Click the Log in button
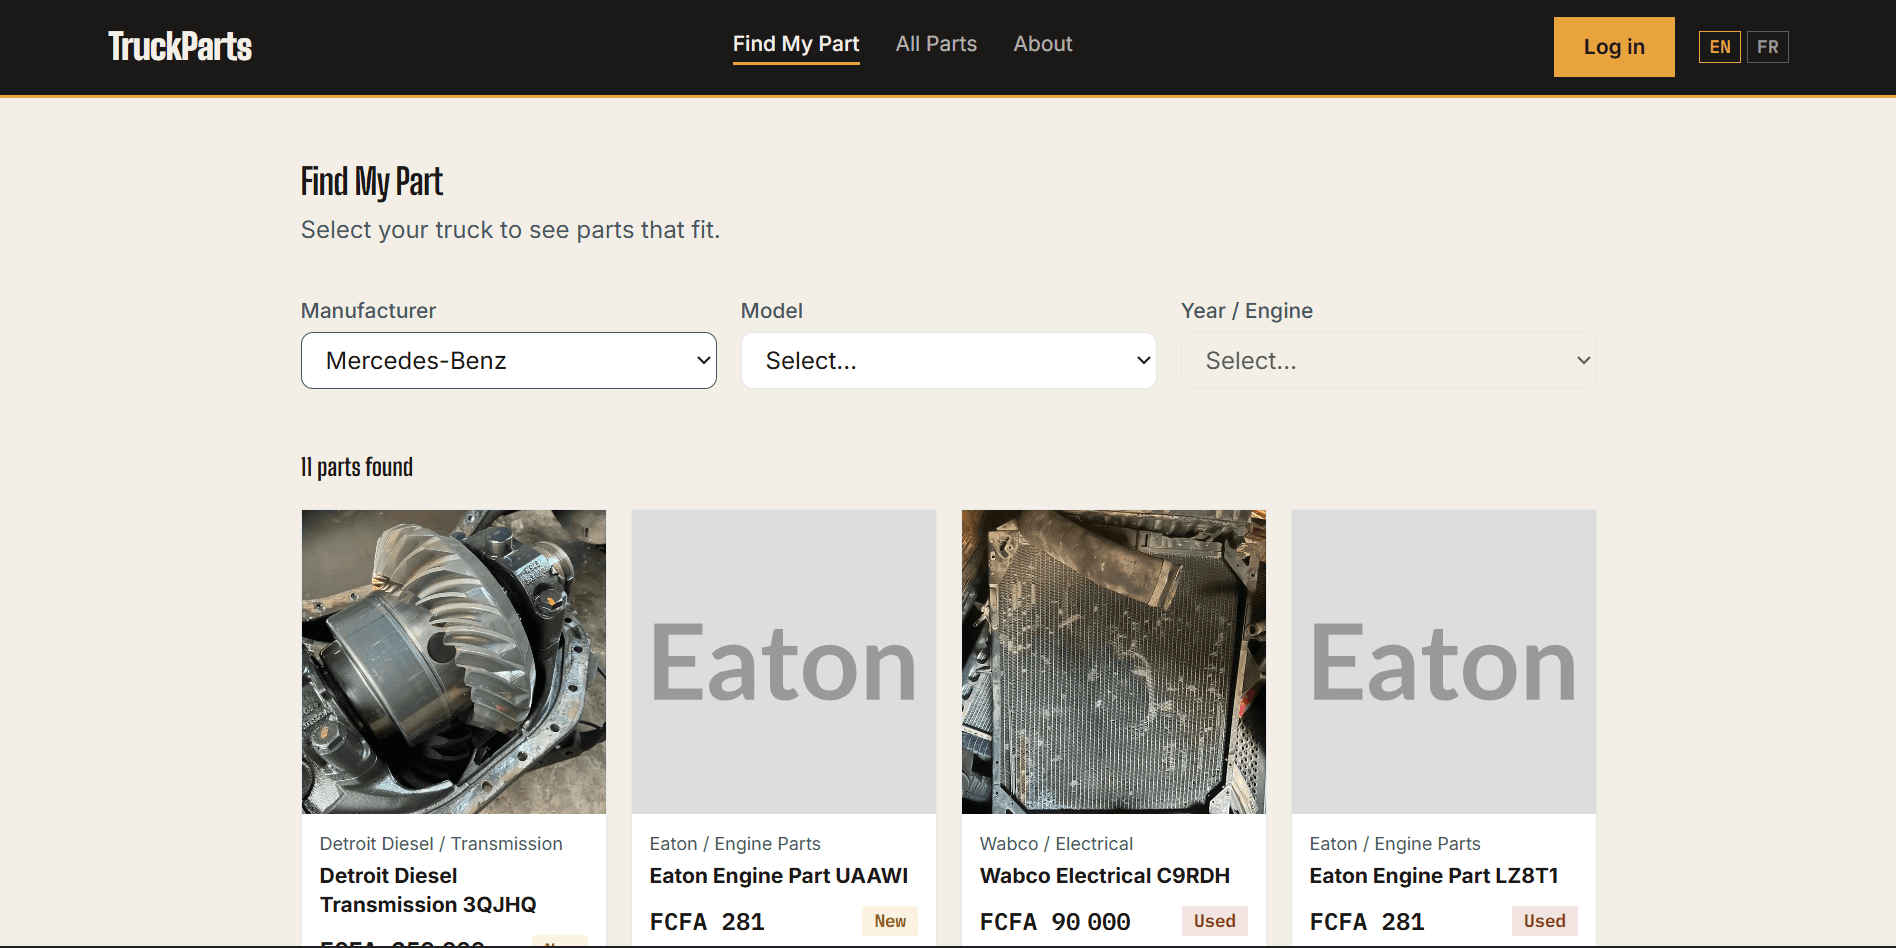 coord(1614,47)
